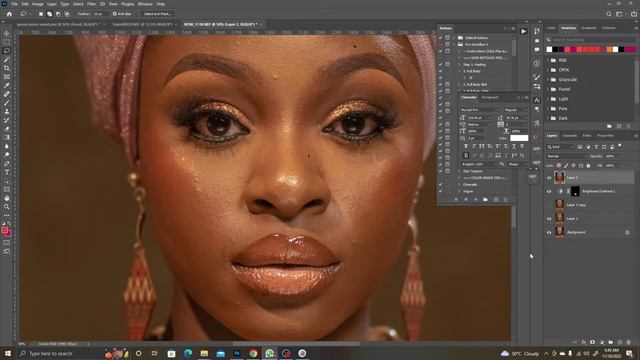Open Microsoft Edge from the taskbar
Viewport: 640px width, 360px height.
(x=188, y=353)
